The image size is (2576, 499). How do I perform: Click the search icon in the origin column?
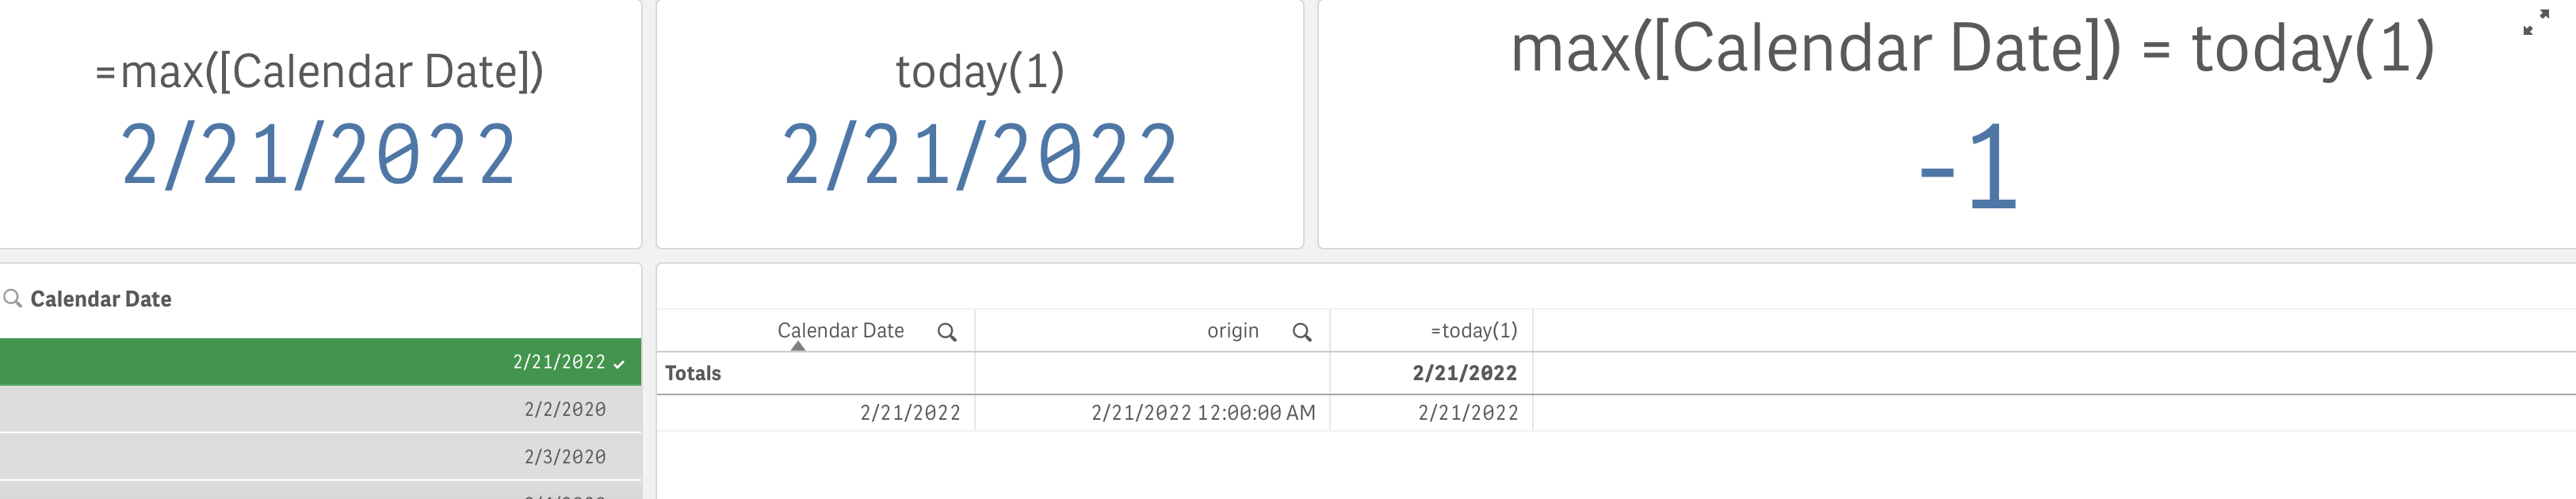click(1301, 332)
